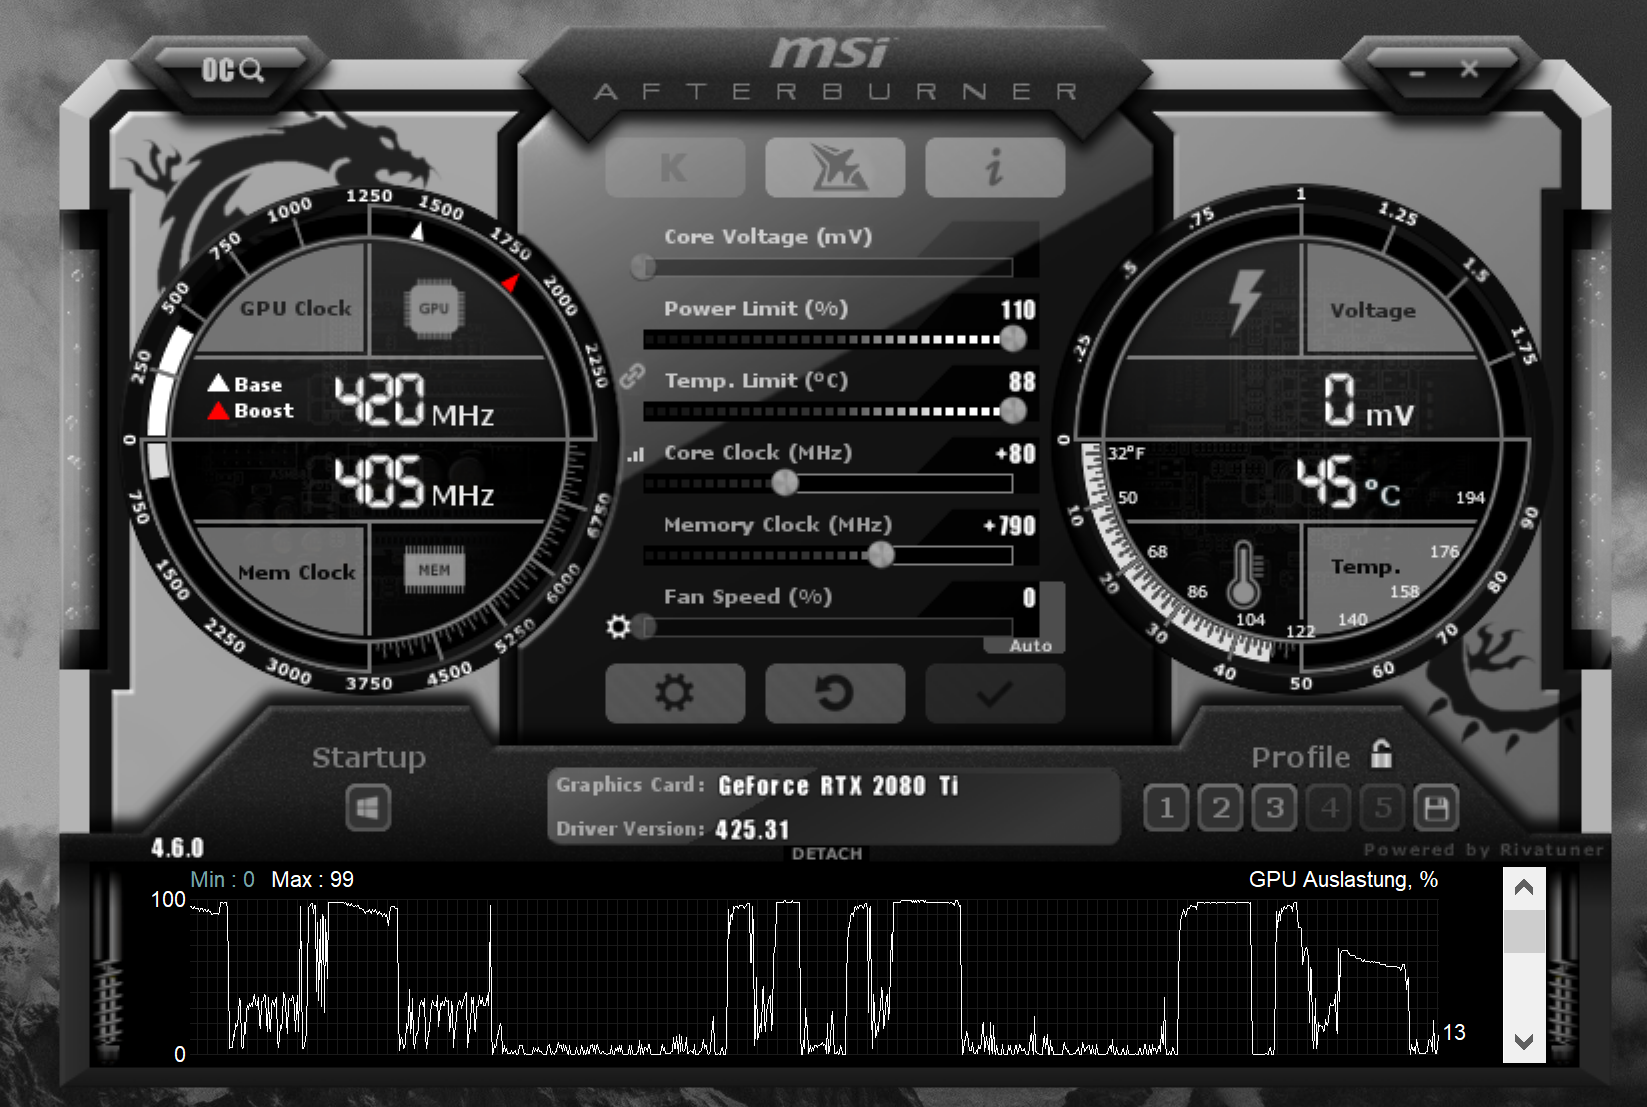Image resolution: width=1647 pixels, height=1107 pixels.
Task: Click the MEM chip icon in gauge
Action: [434, 570]
